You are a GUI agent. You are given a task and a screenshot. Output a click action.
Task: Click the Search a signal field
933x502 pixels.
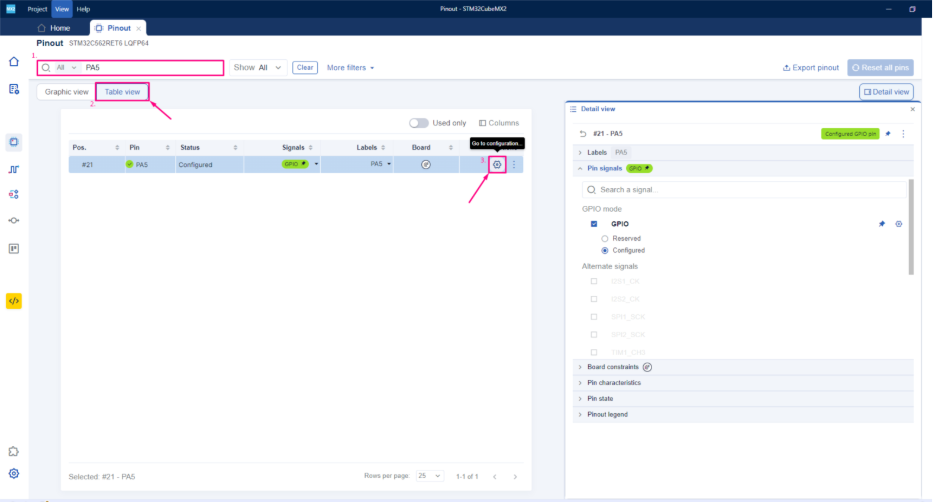coord(744,190)
